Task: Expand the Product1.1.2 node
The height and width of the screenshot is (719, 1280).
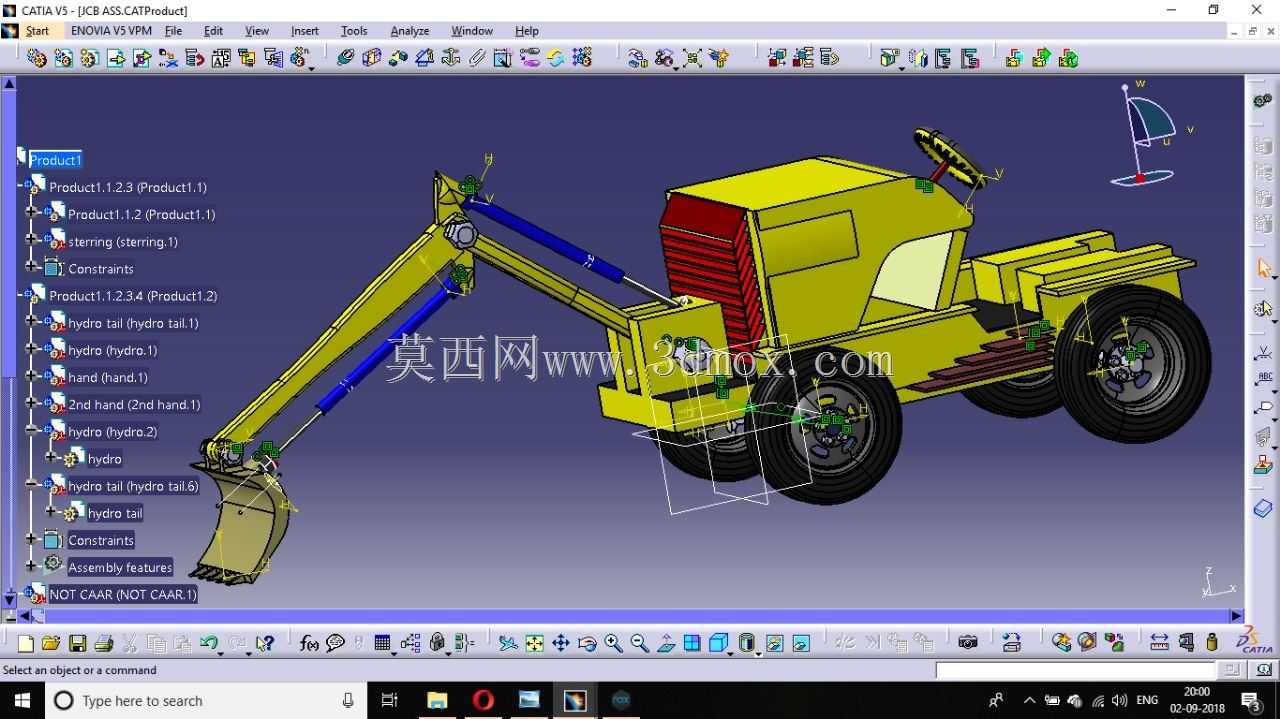Action: click(x=32, y=213)
